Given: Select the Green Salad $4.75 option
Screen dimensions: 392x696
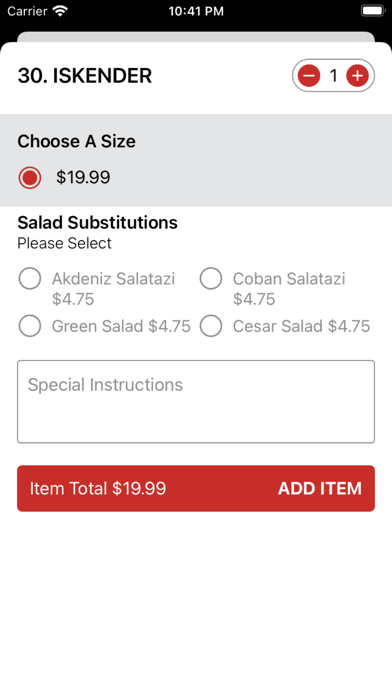Looking at the screenshot, I should pyautogui.click(x=30, y=326).
